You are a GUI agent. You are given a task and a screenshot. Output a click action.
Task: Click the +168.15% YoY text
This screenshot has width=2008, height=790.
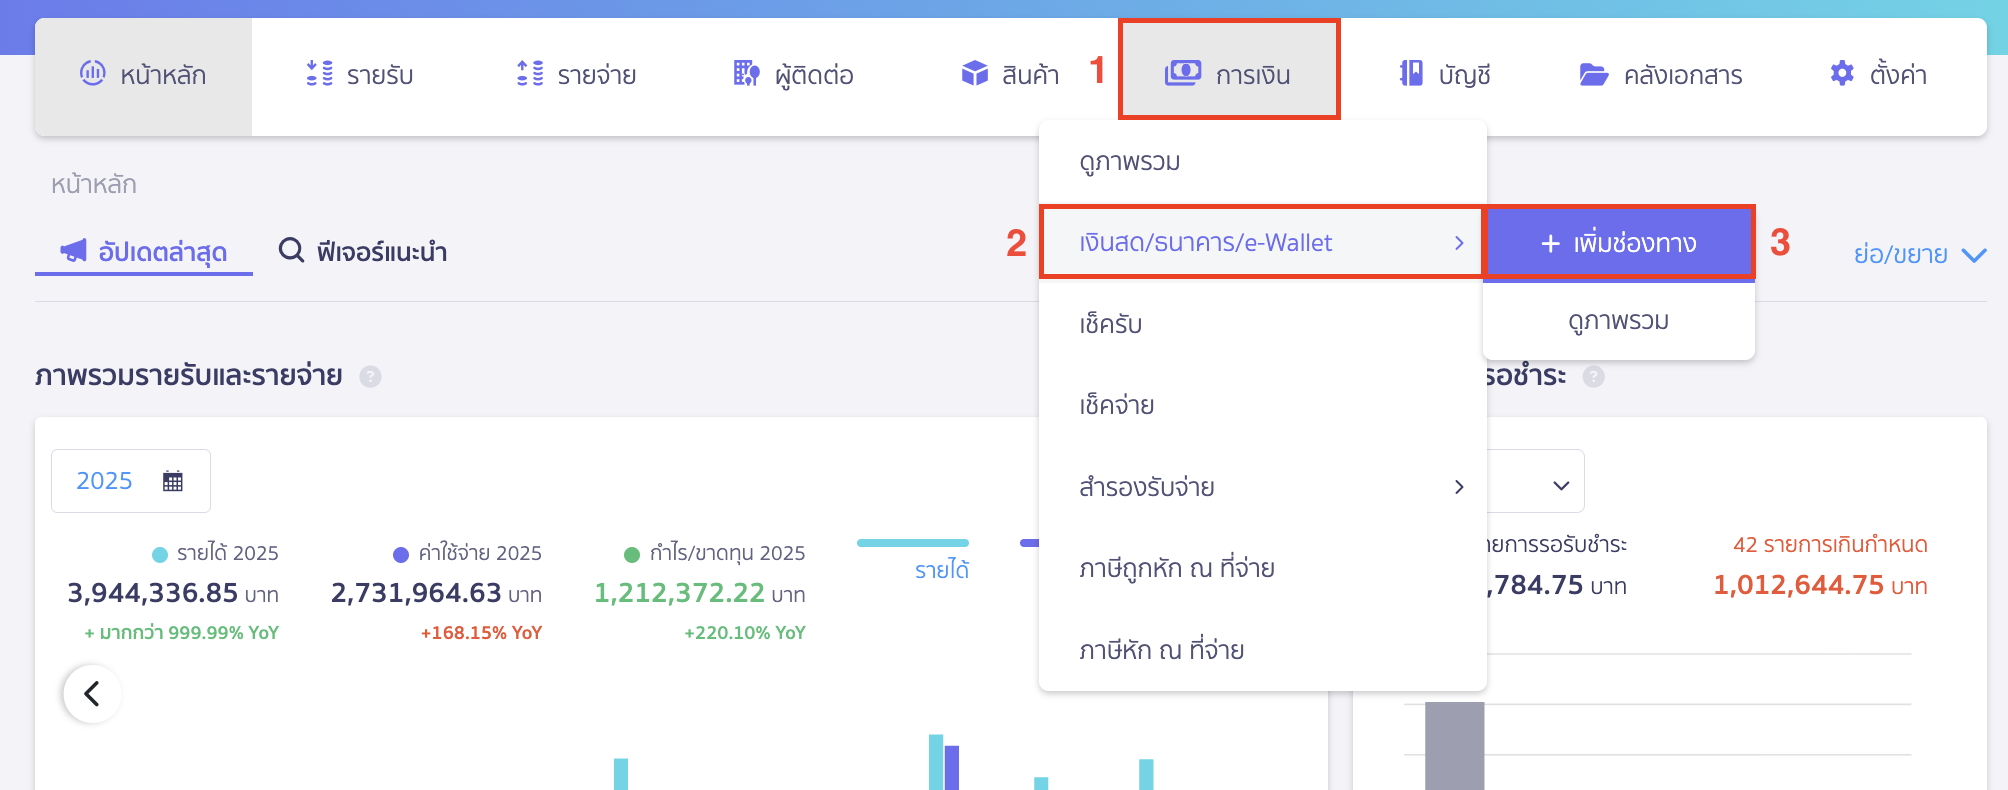click(x=481, y=633)
